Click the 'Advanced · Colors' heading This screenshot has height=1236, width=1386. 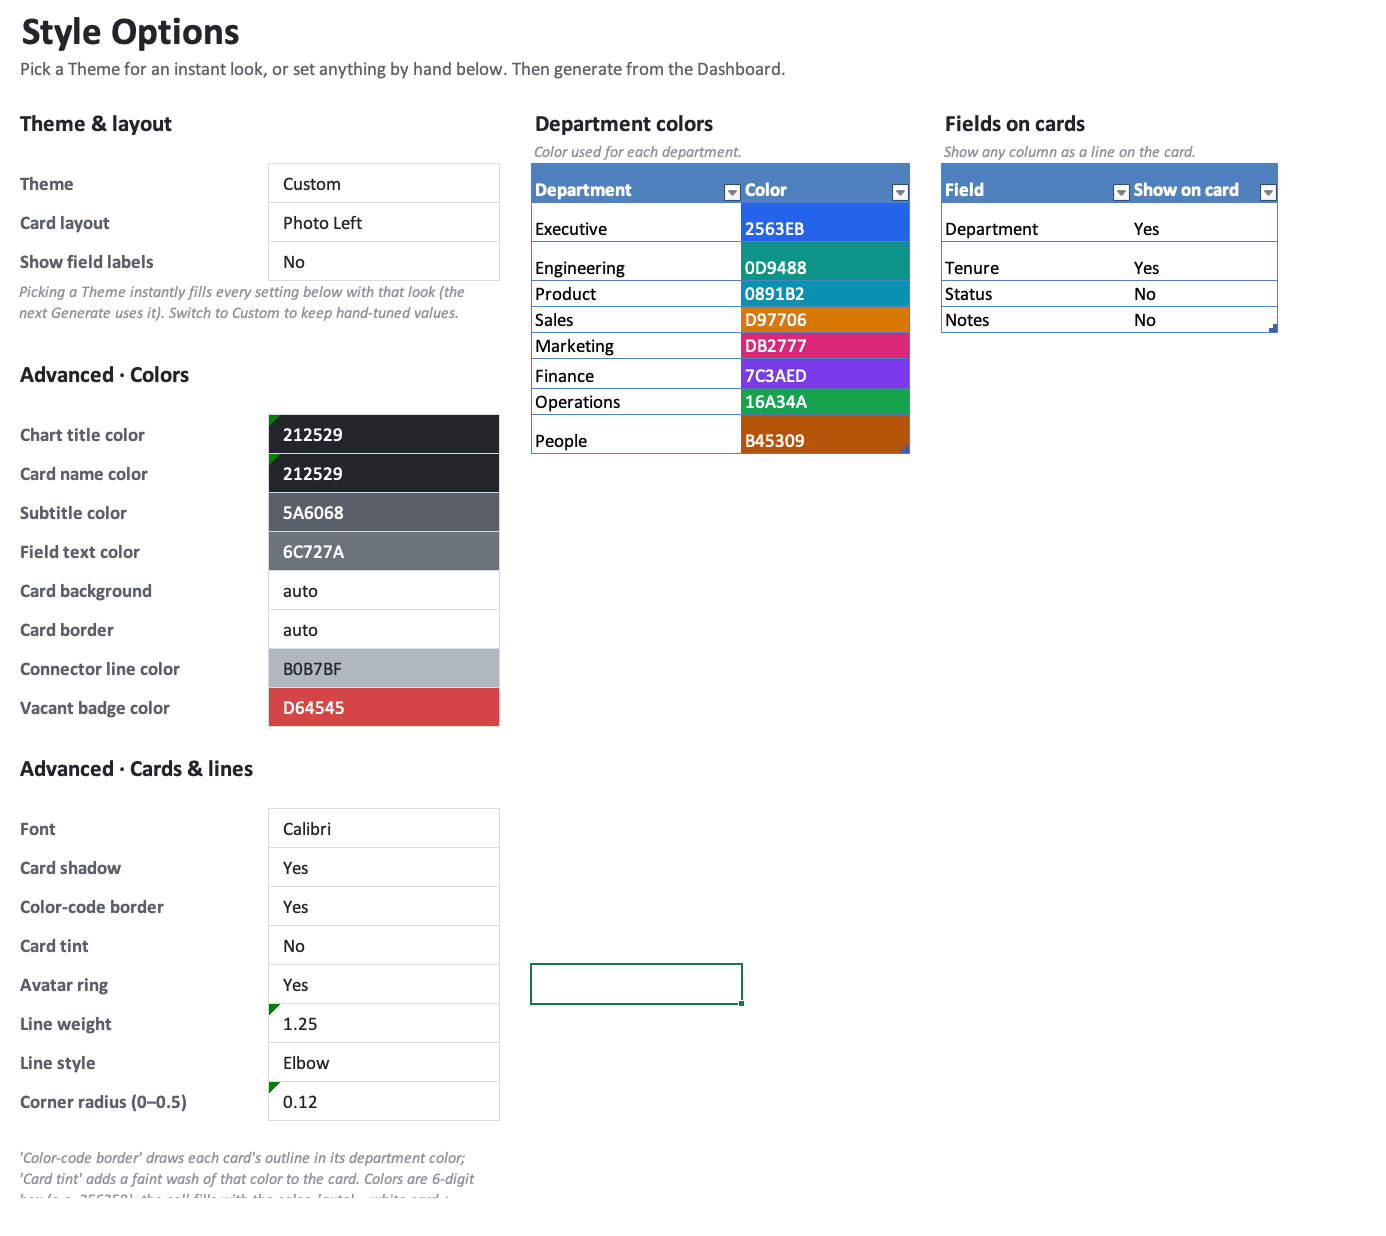tap(104, 375)
